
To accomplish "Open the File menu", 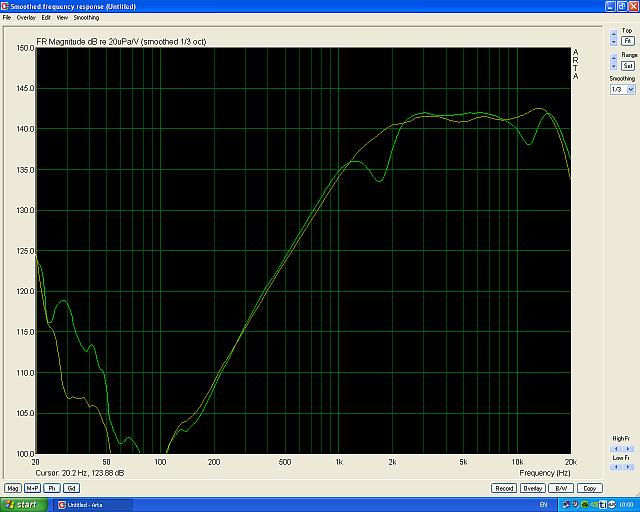I will click(7, 18).
